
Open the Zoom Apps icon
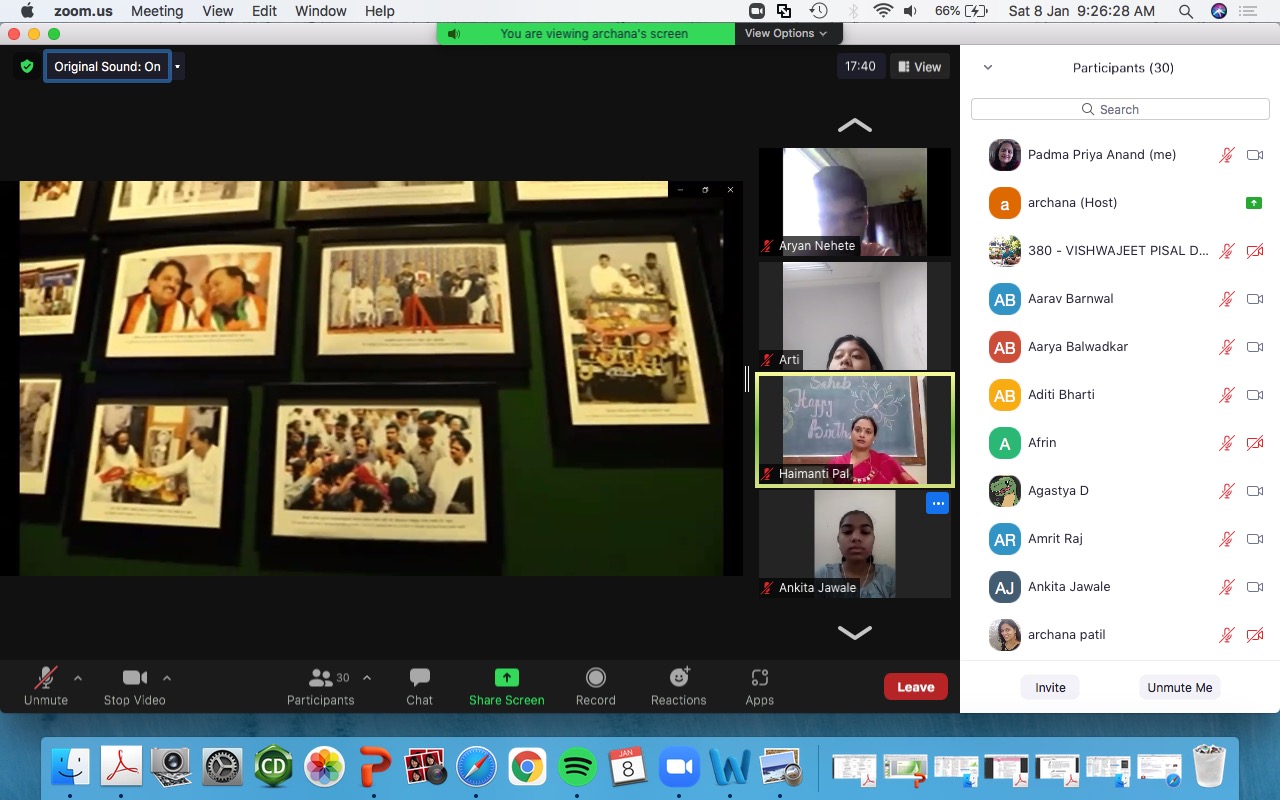click(759, 679)
